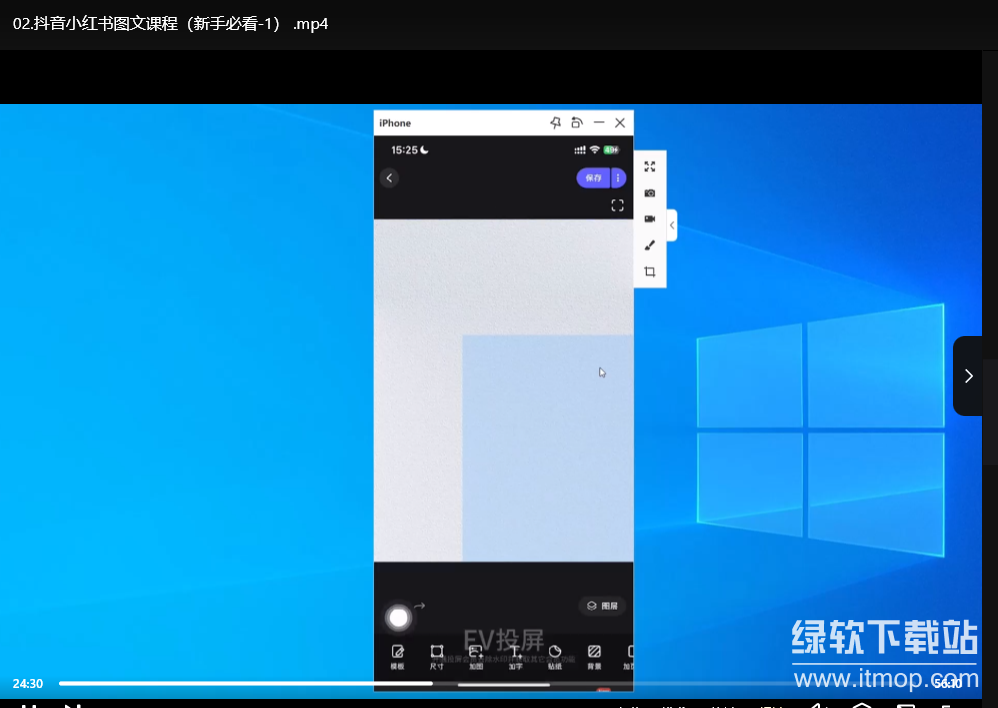This screenshot has height=708, width=998.
Task: Rotate the mirrored iPhone screen
Action: click(x=577, y=123)
